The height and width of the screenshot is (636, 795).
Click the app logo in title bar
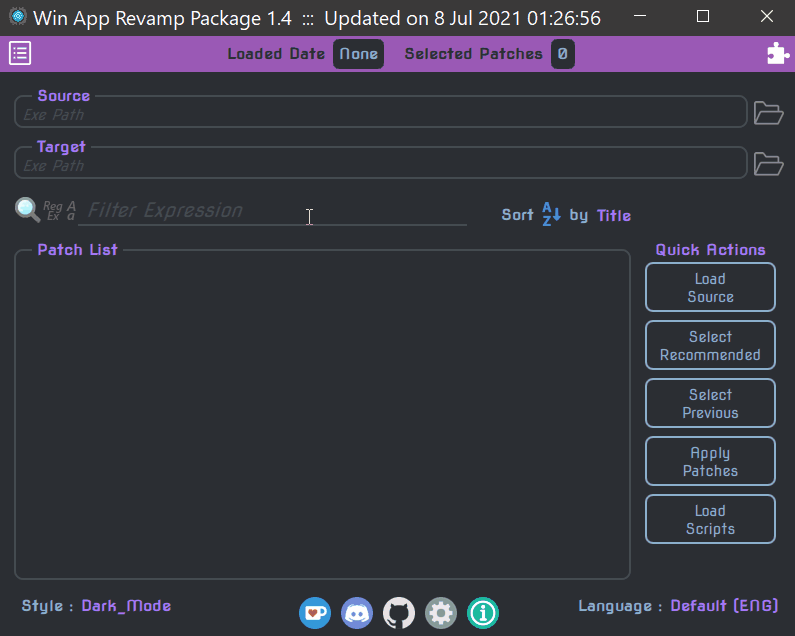tap(18, 17)
